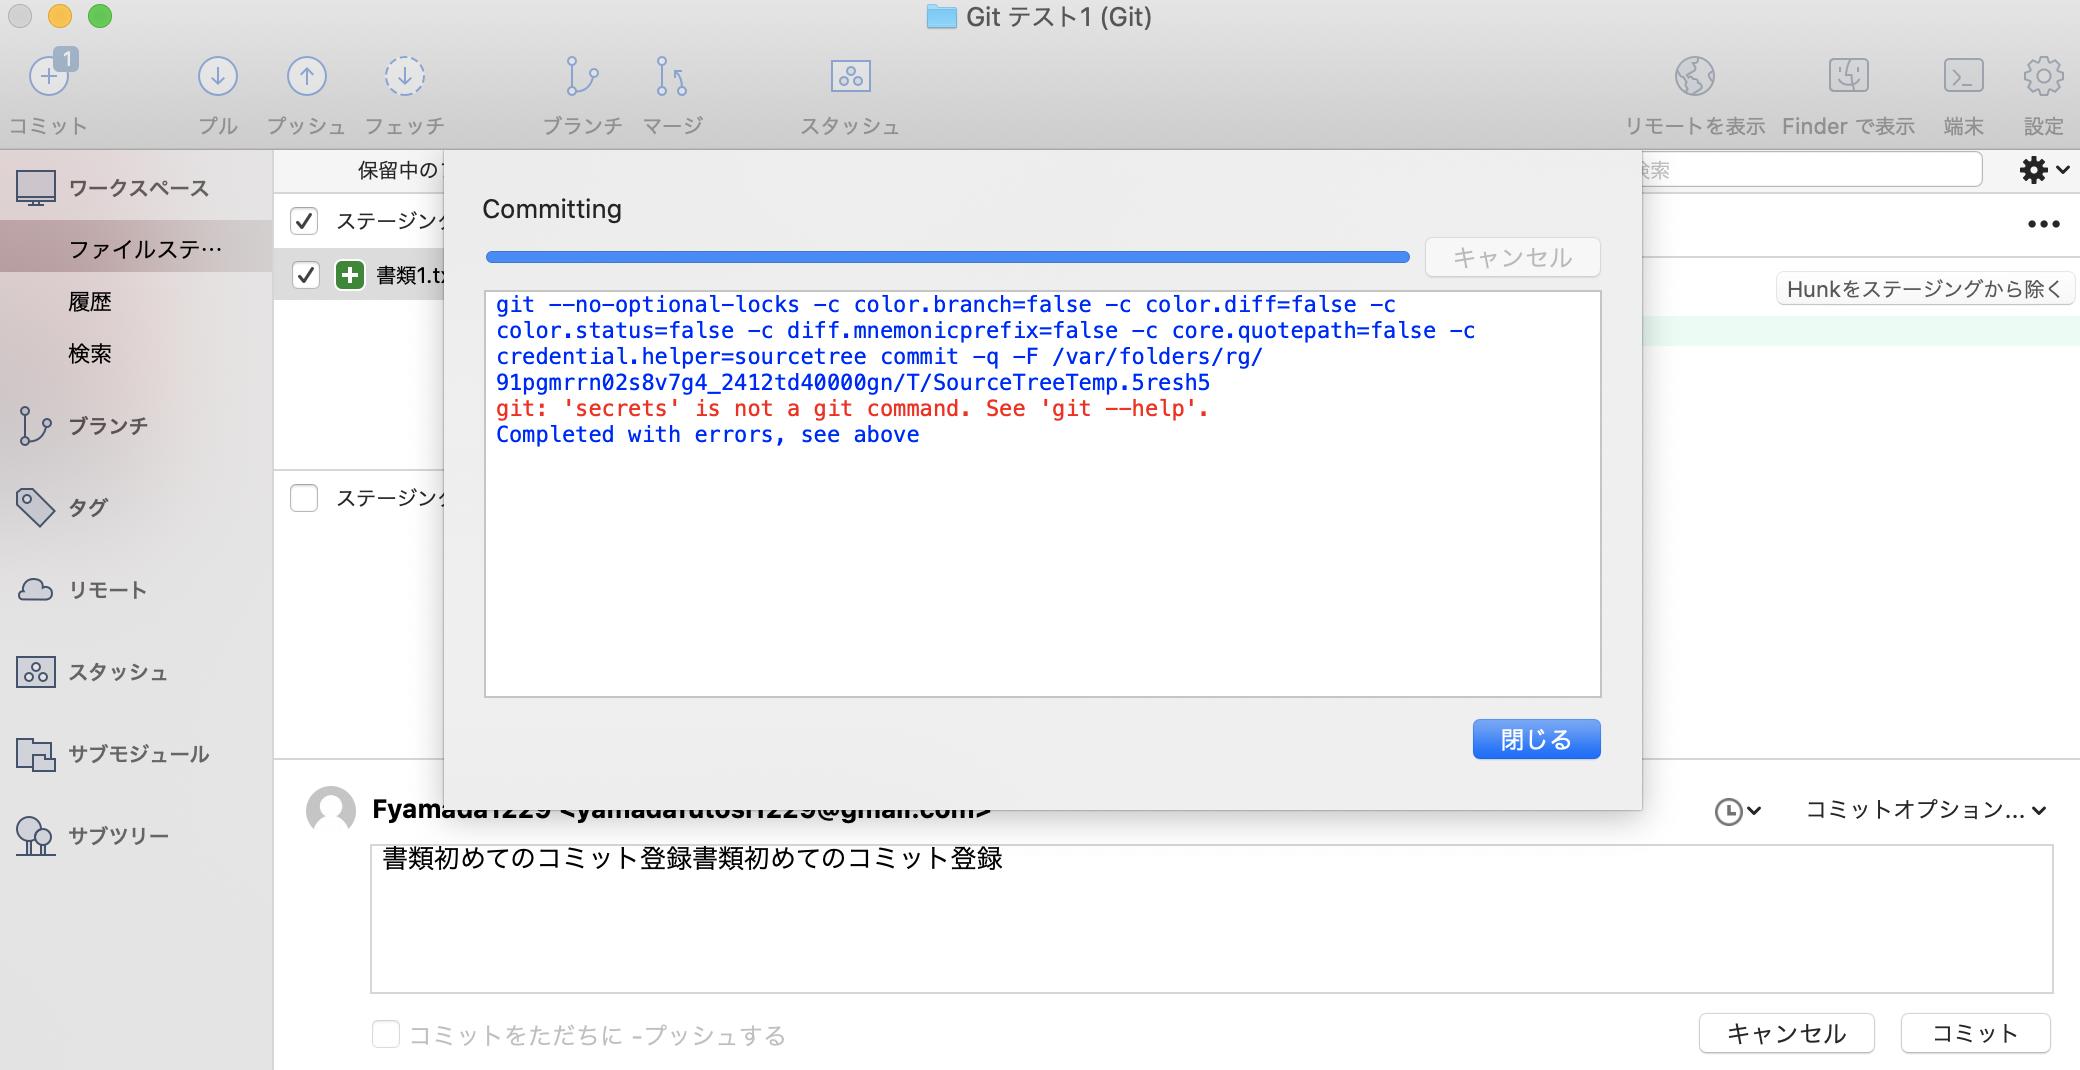Click the three-dots more options icon
Image resolution: width=2080 pixels, height=1070 pixels.
coord(2043,224)
